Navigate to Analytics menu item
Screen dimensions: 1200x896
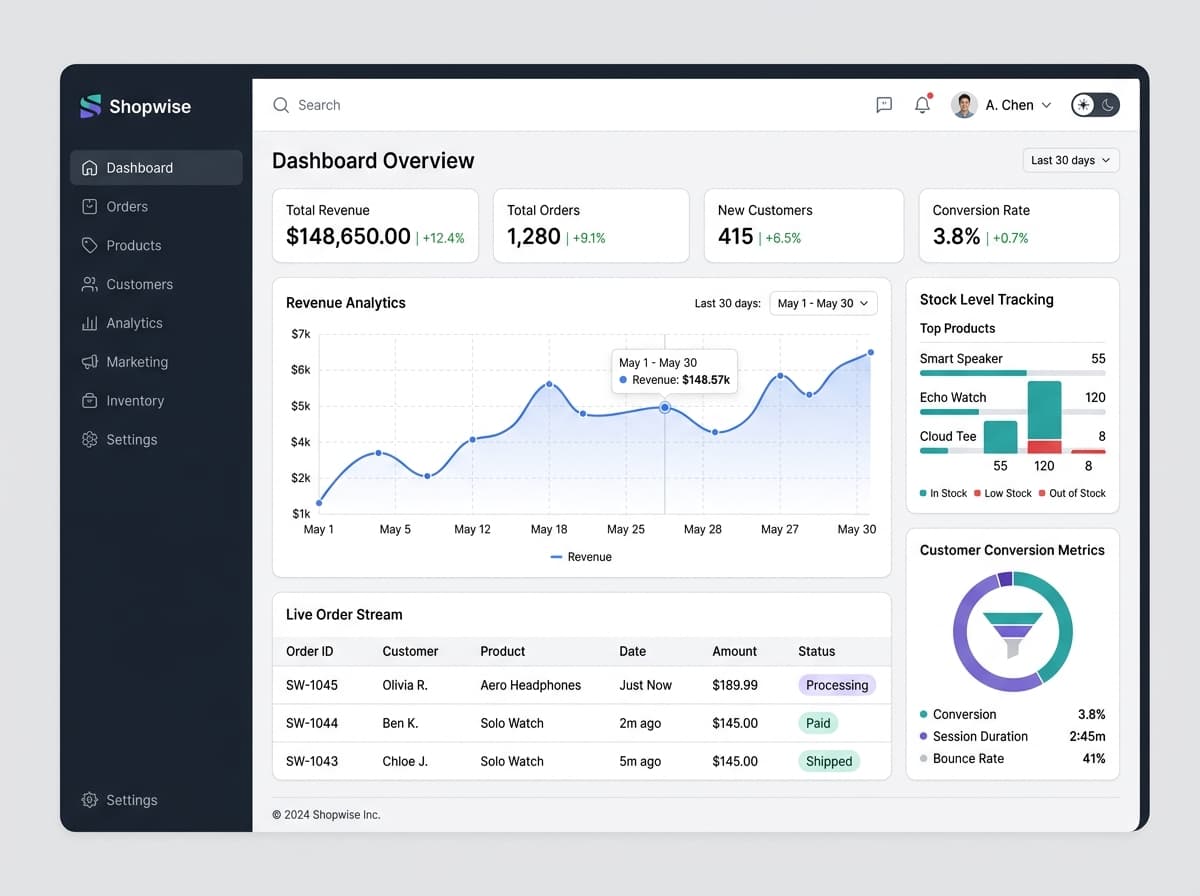(x=156, y=323)
